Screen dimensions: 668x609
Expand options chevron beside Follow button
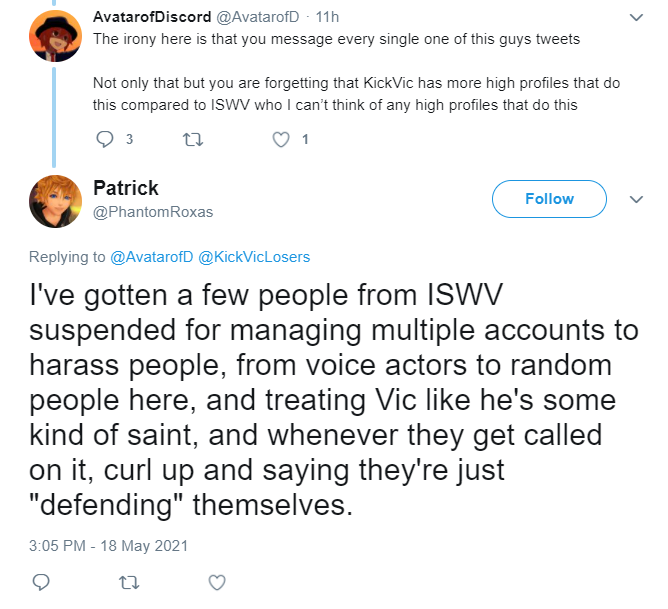tap(636, 199)
